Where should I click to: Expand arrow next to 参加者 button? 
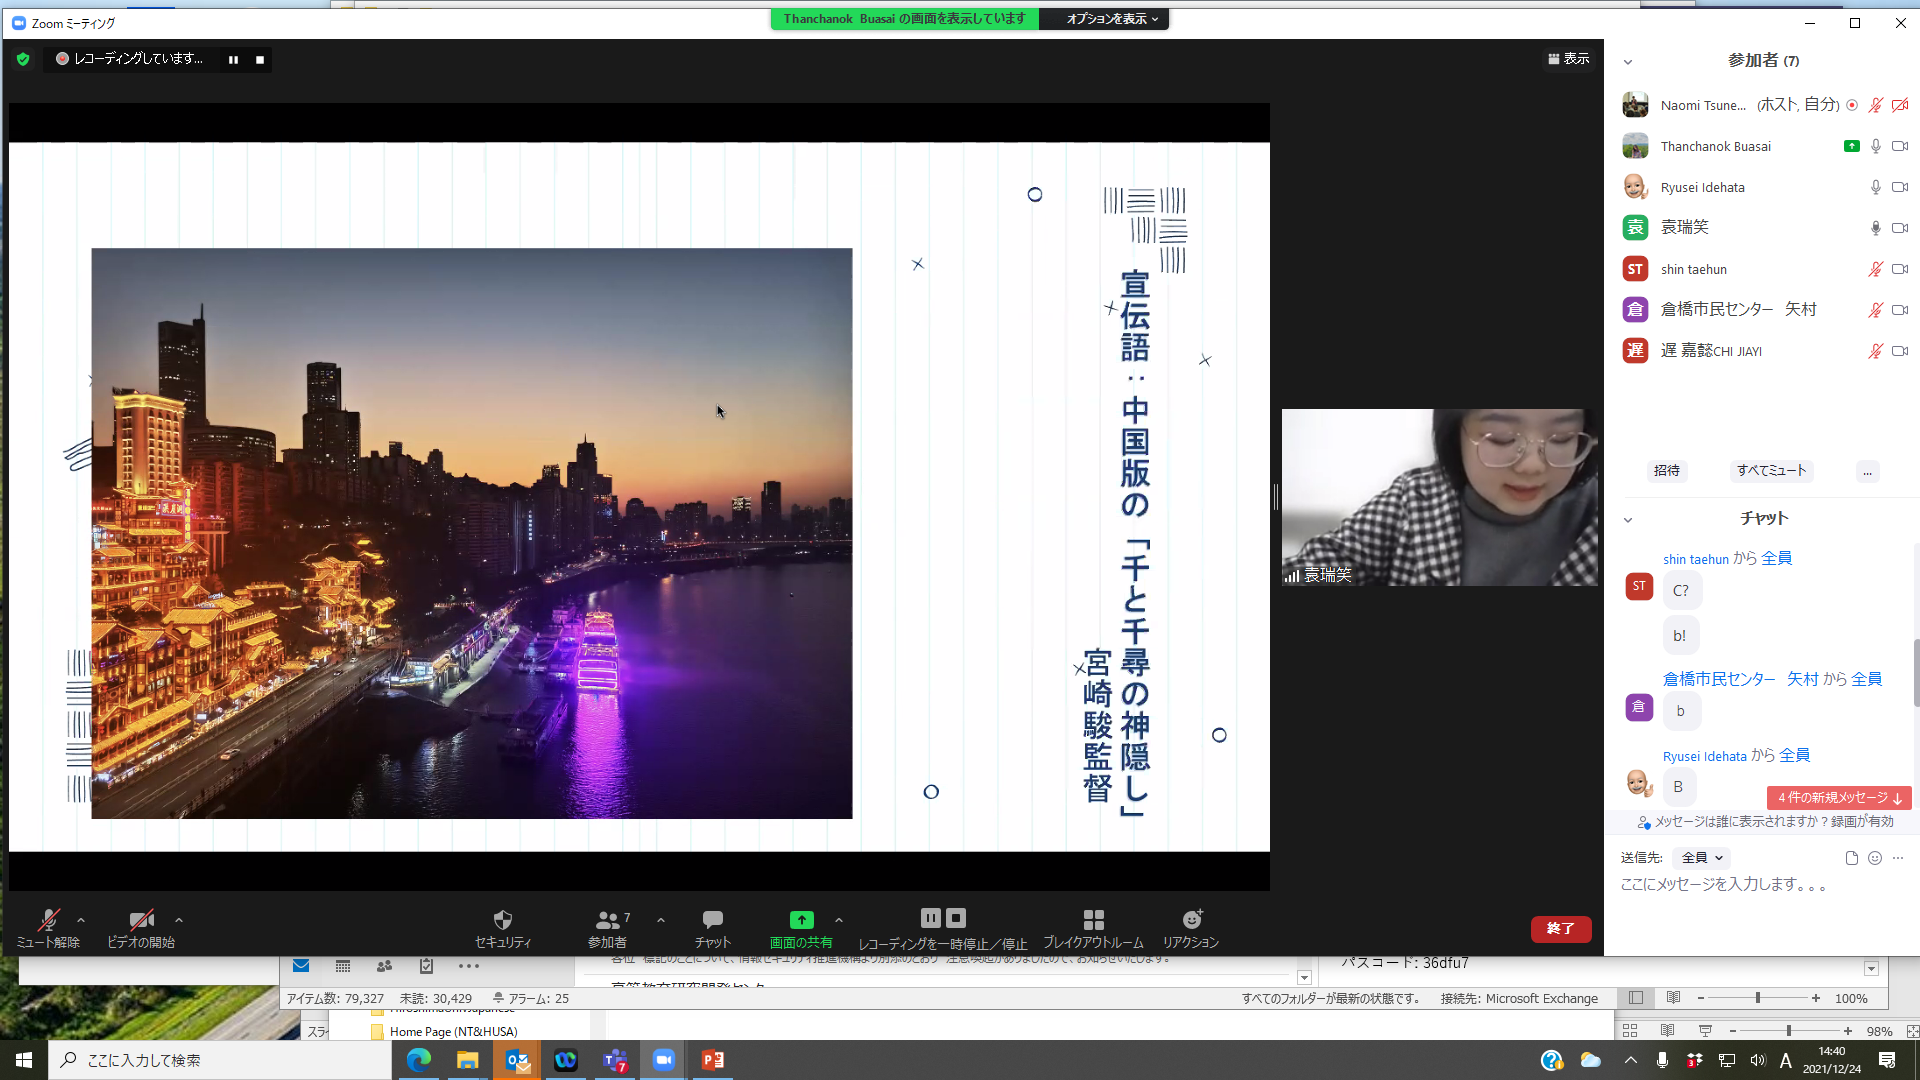click(x=661, y=920)
